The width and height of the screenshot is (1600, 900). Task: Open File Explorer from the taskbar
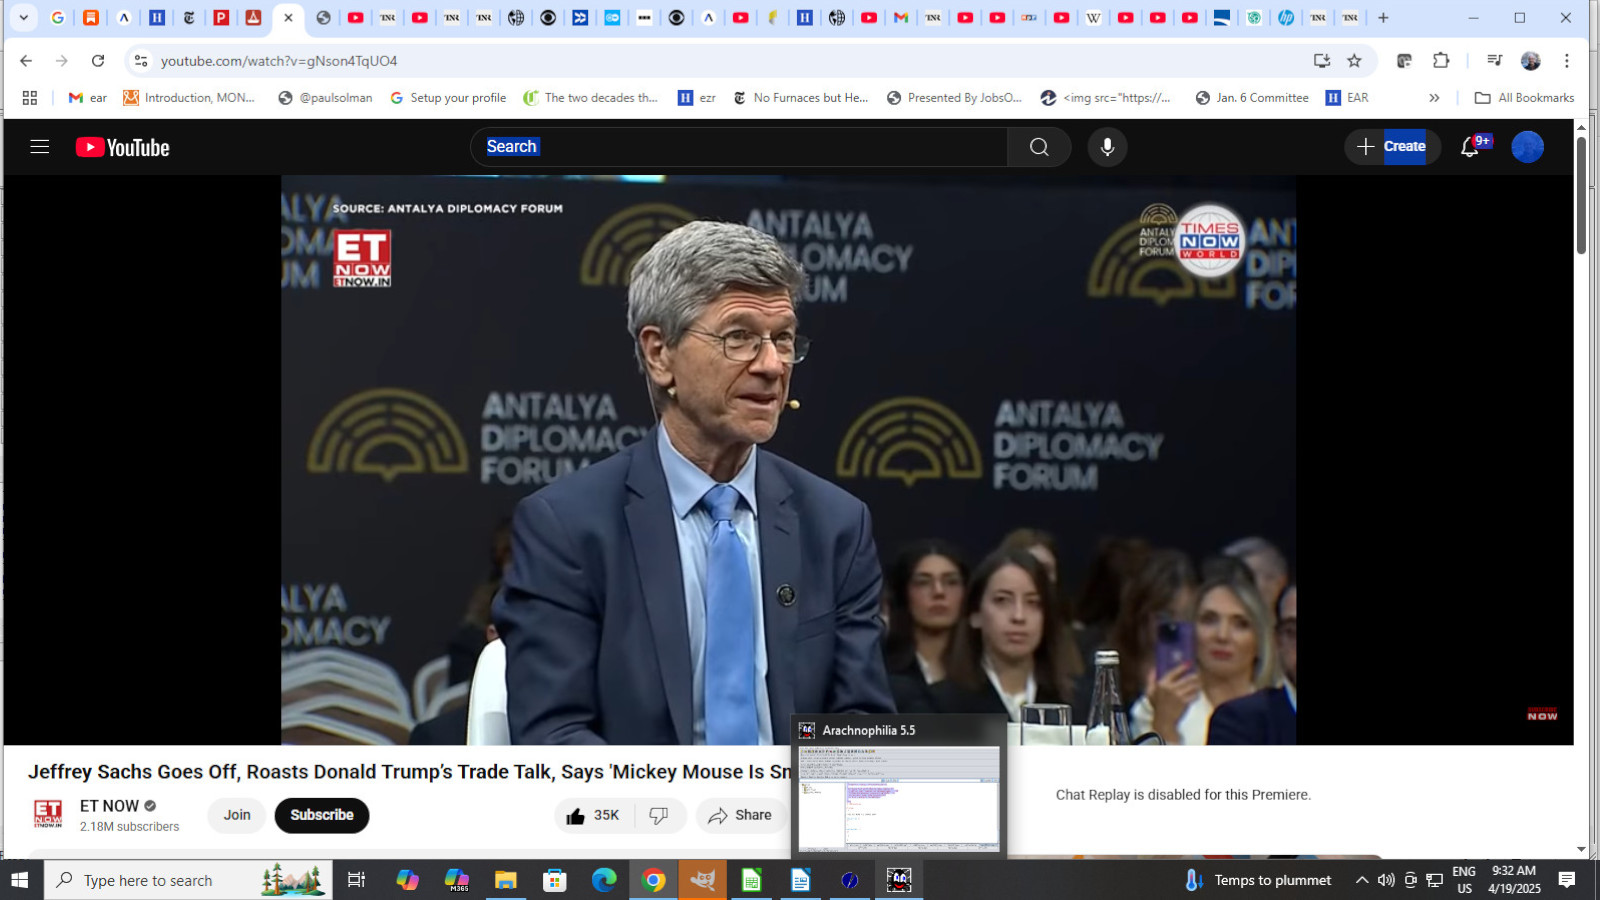click(506, 880)
